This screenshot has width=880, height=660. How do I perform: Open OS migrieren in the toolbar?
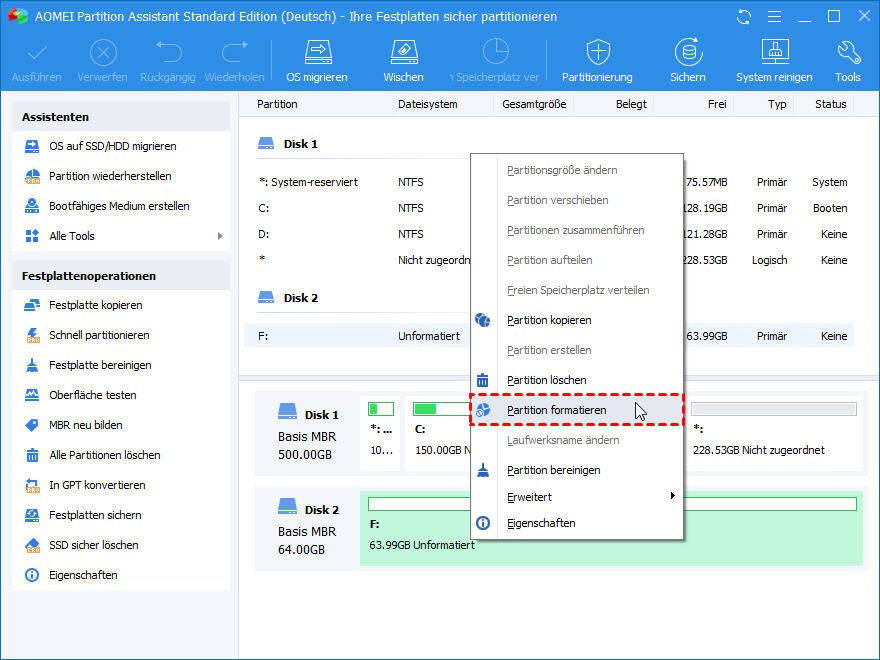pos(317,61)
